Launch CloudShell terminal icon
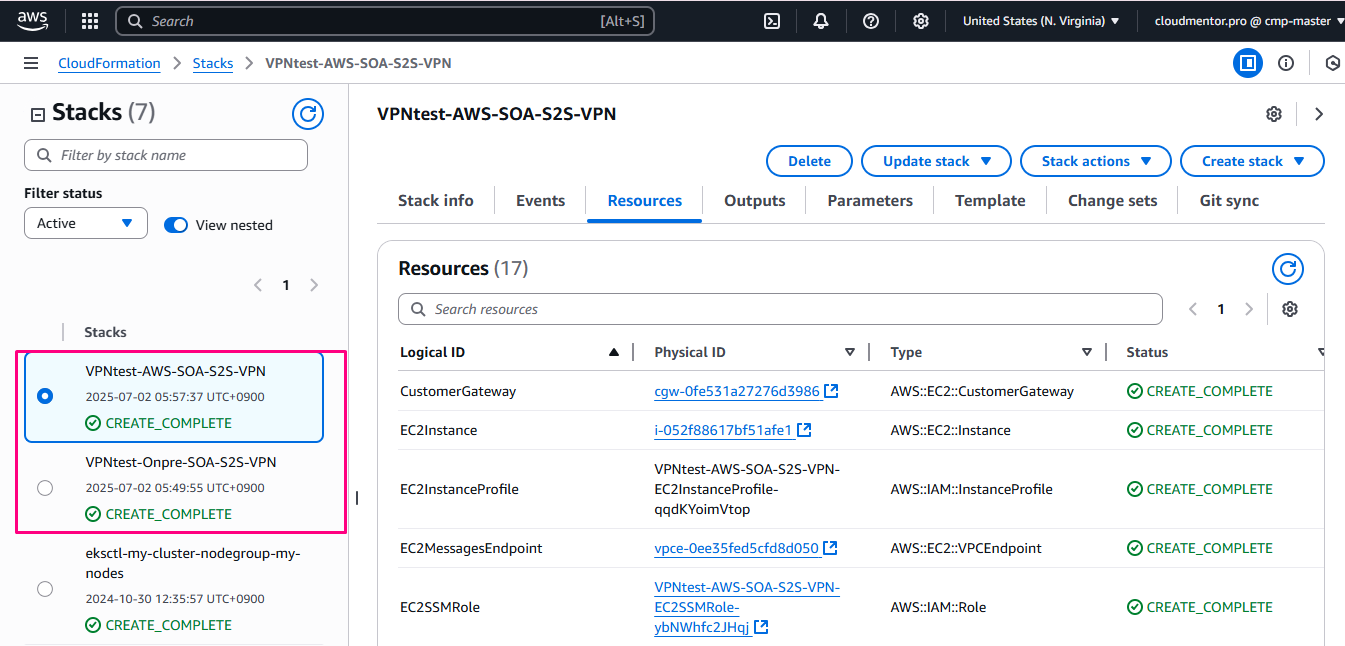The width and height of the screenshot is (1345, 646). point(772,21)
